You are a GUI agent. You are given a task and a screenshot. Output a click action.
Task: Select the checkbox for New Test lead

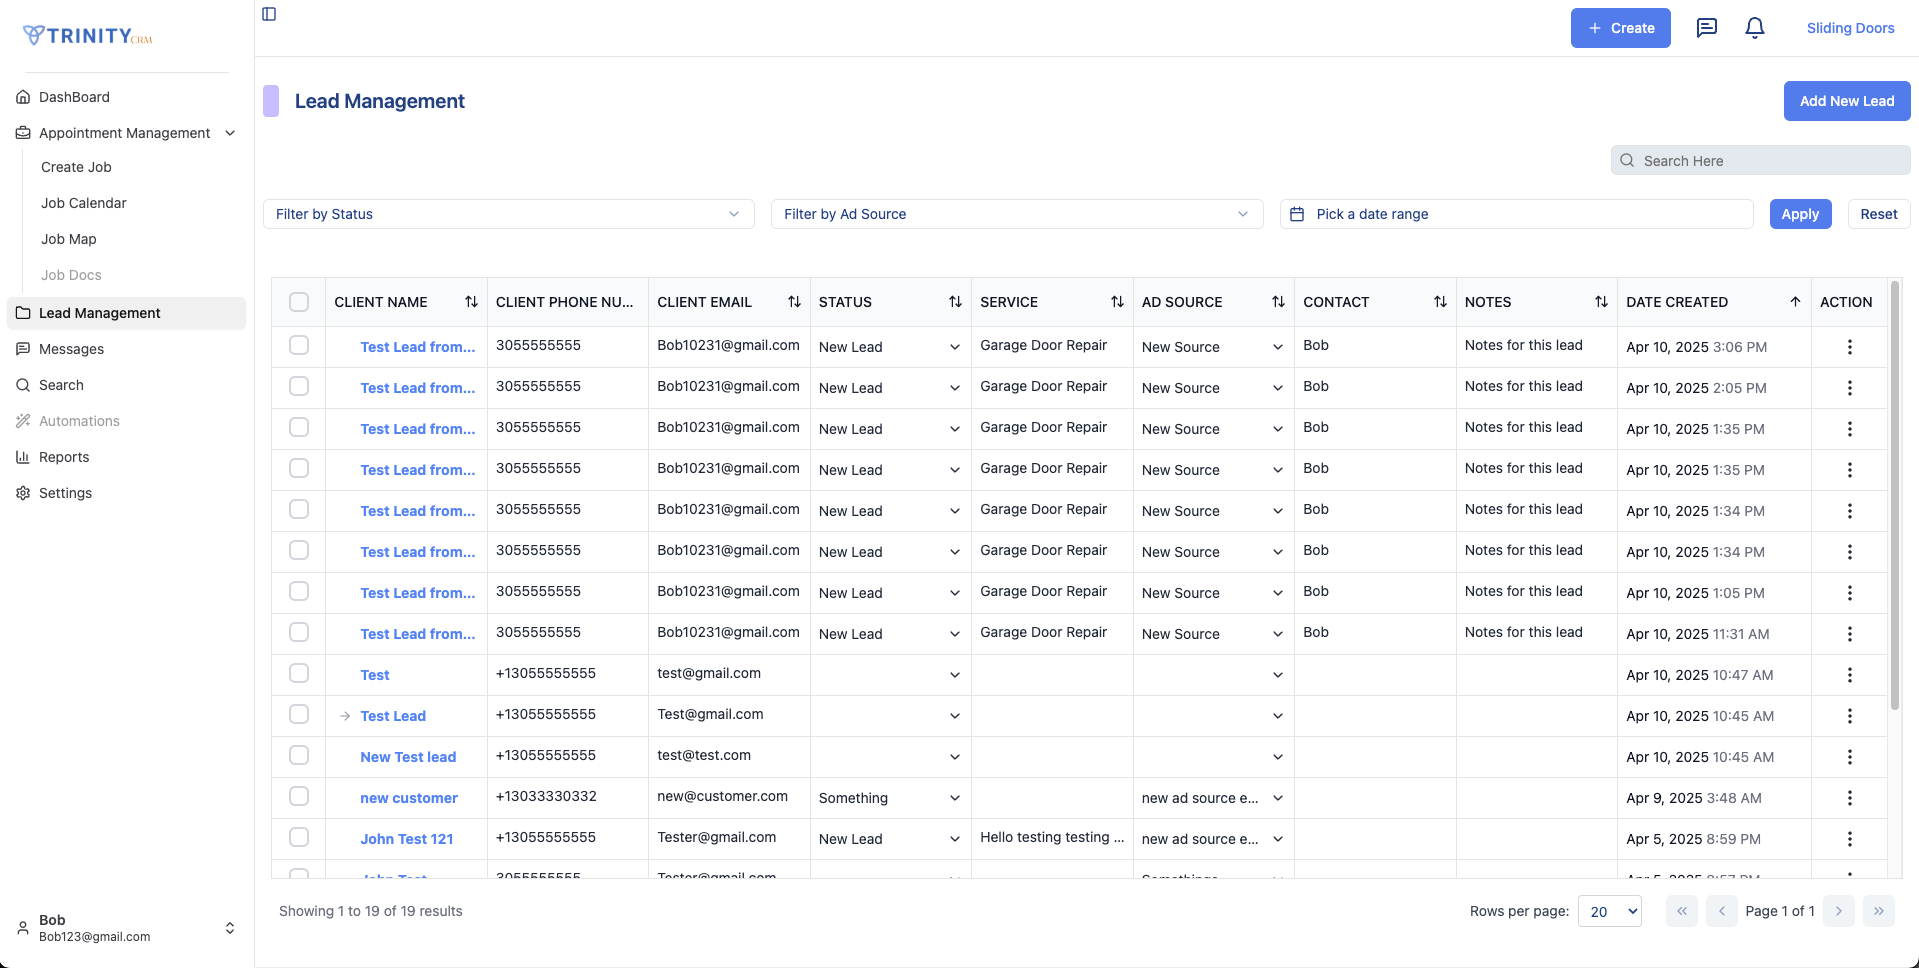point(299,755)
